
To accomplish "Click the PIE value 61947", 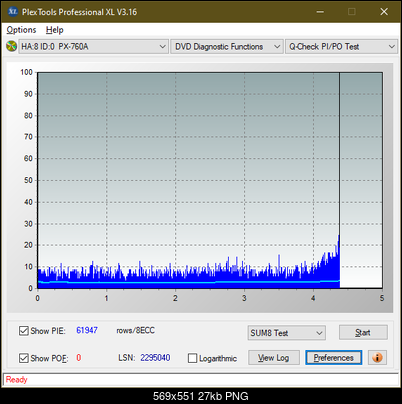I will pos(87,330).
